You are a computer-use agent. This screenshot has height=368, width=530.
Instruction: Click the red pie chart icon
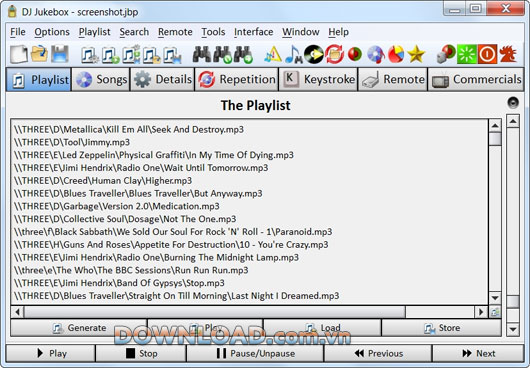tap(396, 54)
